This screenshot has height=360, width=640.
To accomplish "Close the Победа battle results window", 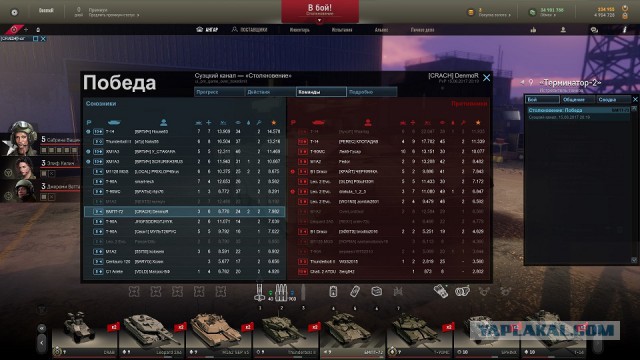I will (x=487, y=78).
